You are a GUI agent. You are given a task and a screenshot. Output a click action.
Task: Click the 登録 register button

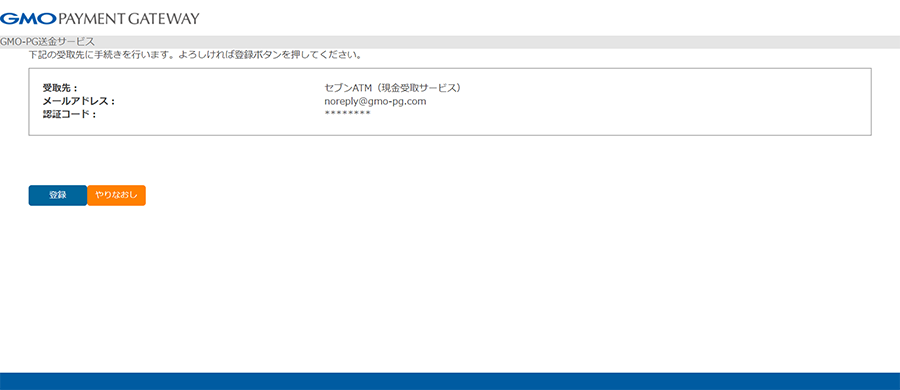[57, 195]
